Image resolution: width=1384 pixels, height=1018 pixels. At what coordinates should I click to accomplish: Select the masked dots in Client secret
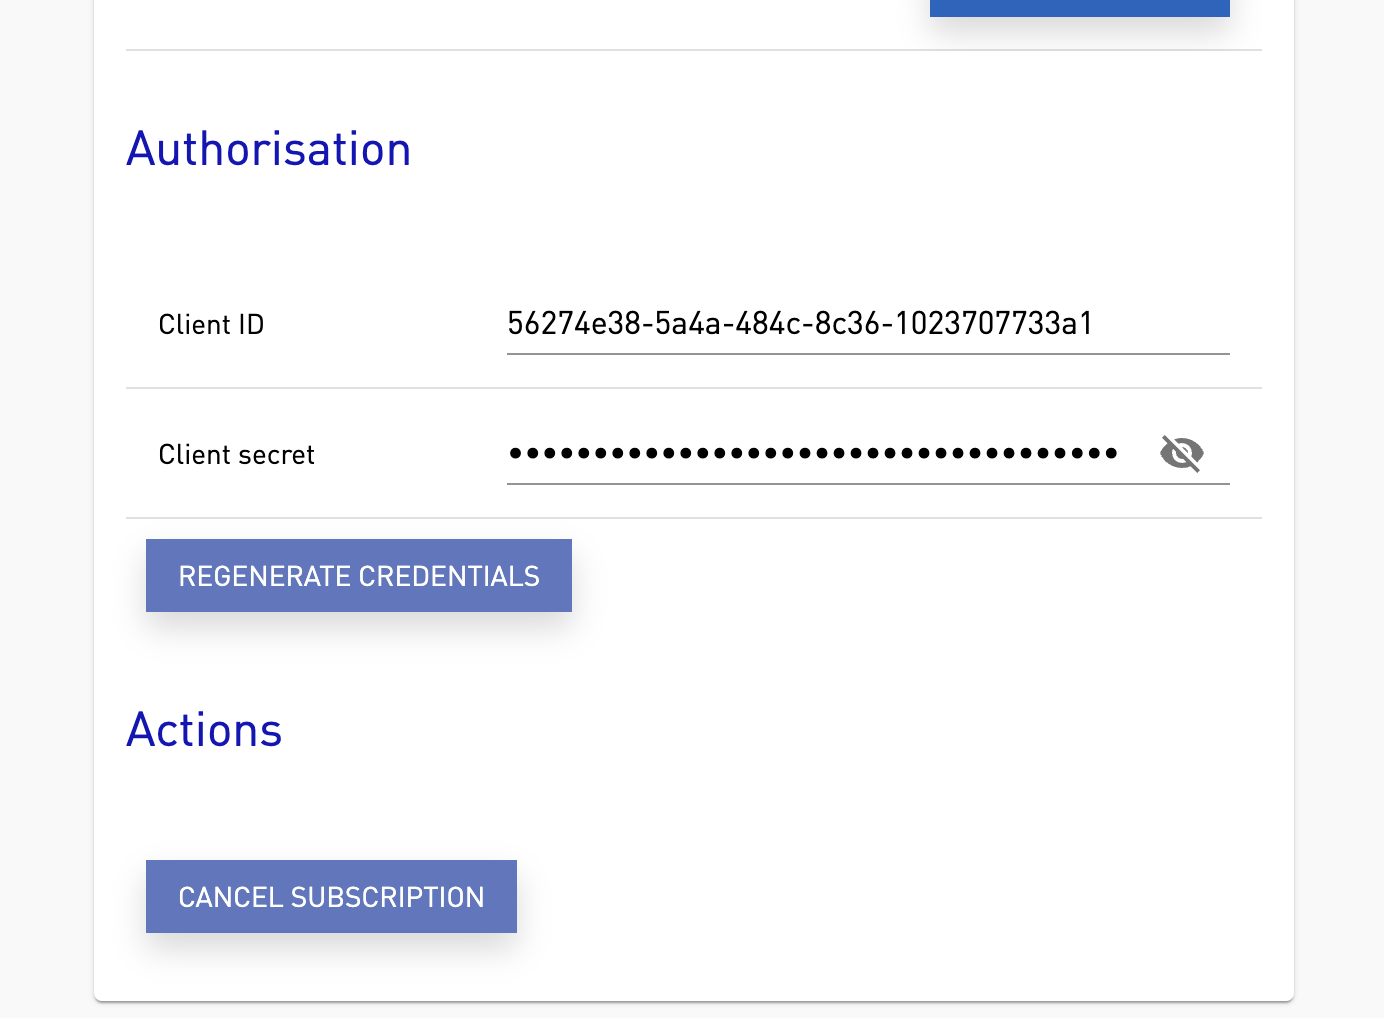(812, 453)
